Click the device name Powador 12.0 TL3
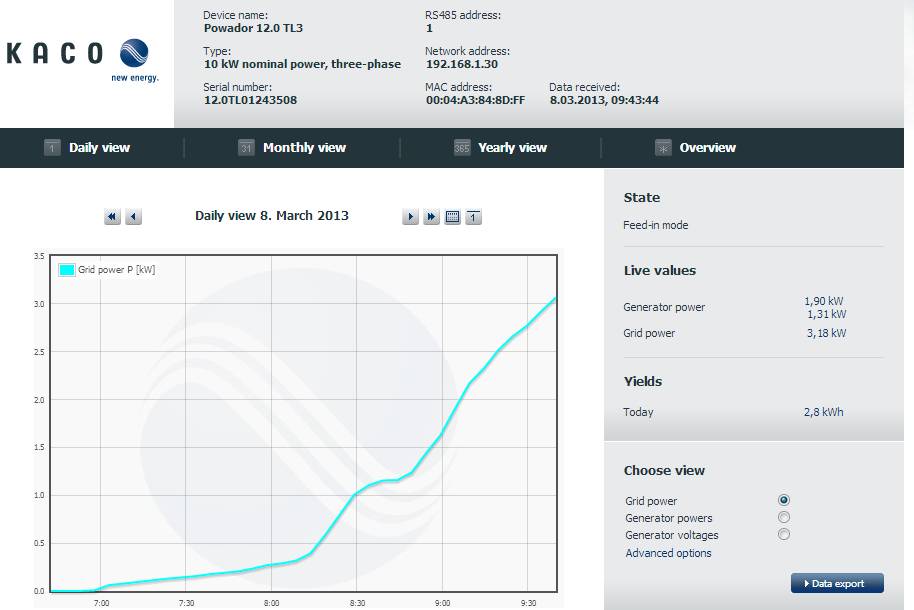Viewport: 914px width, 610px height. (x=253, y=28)
